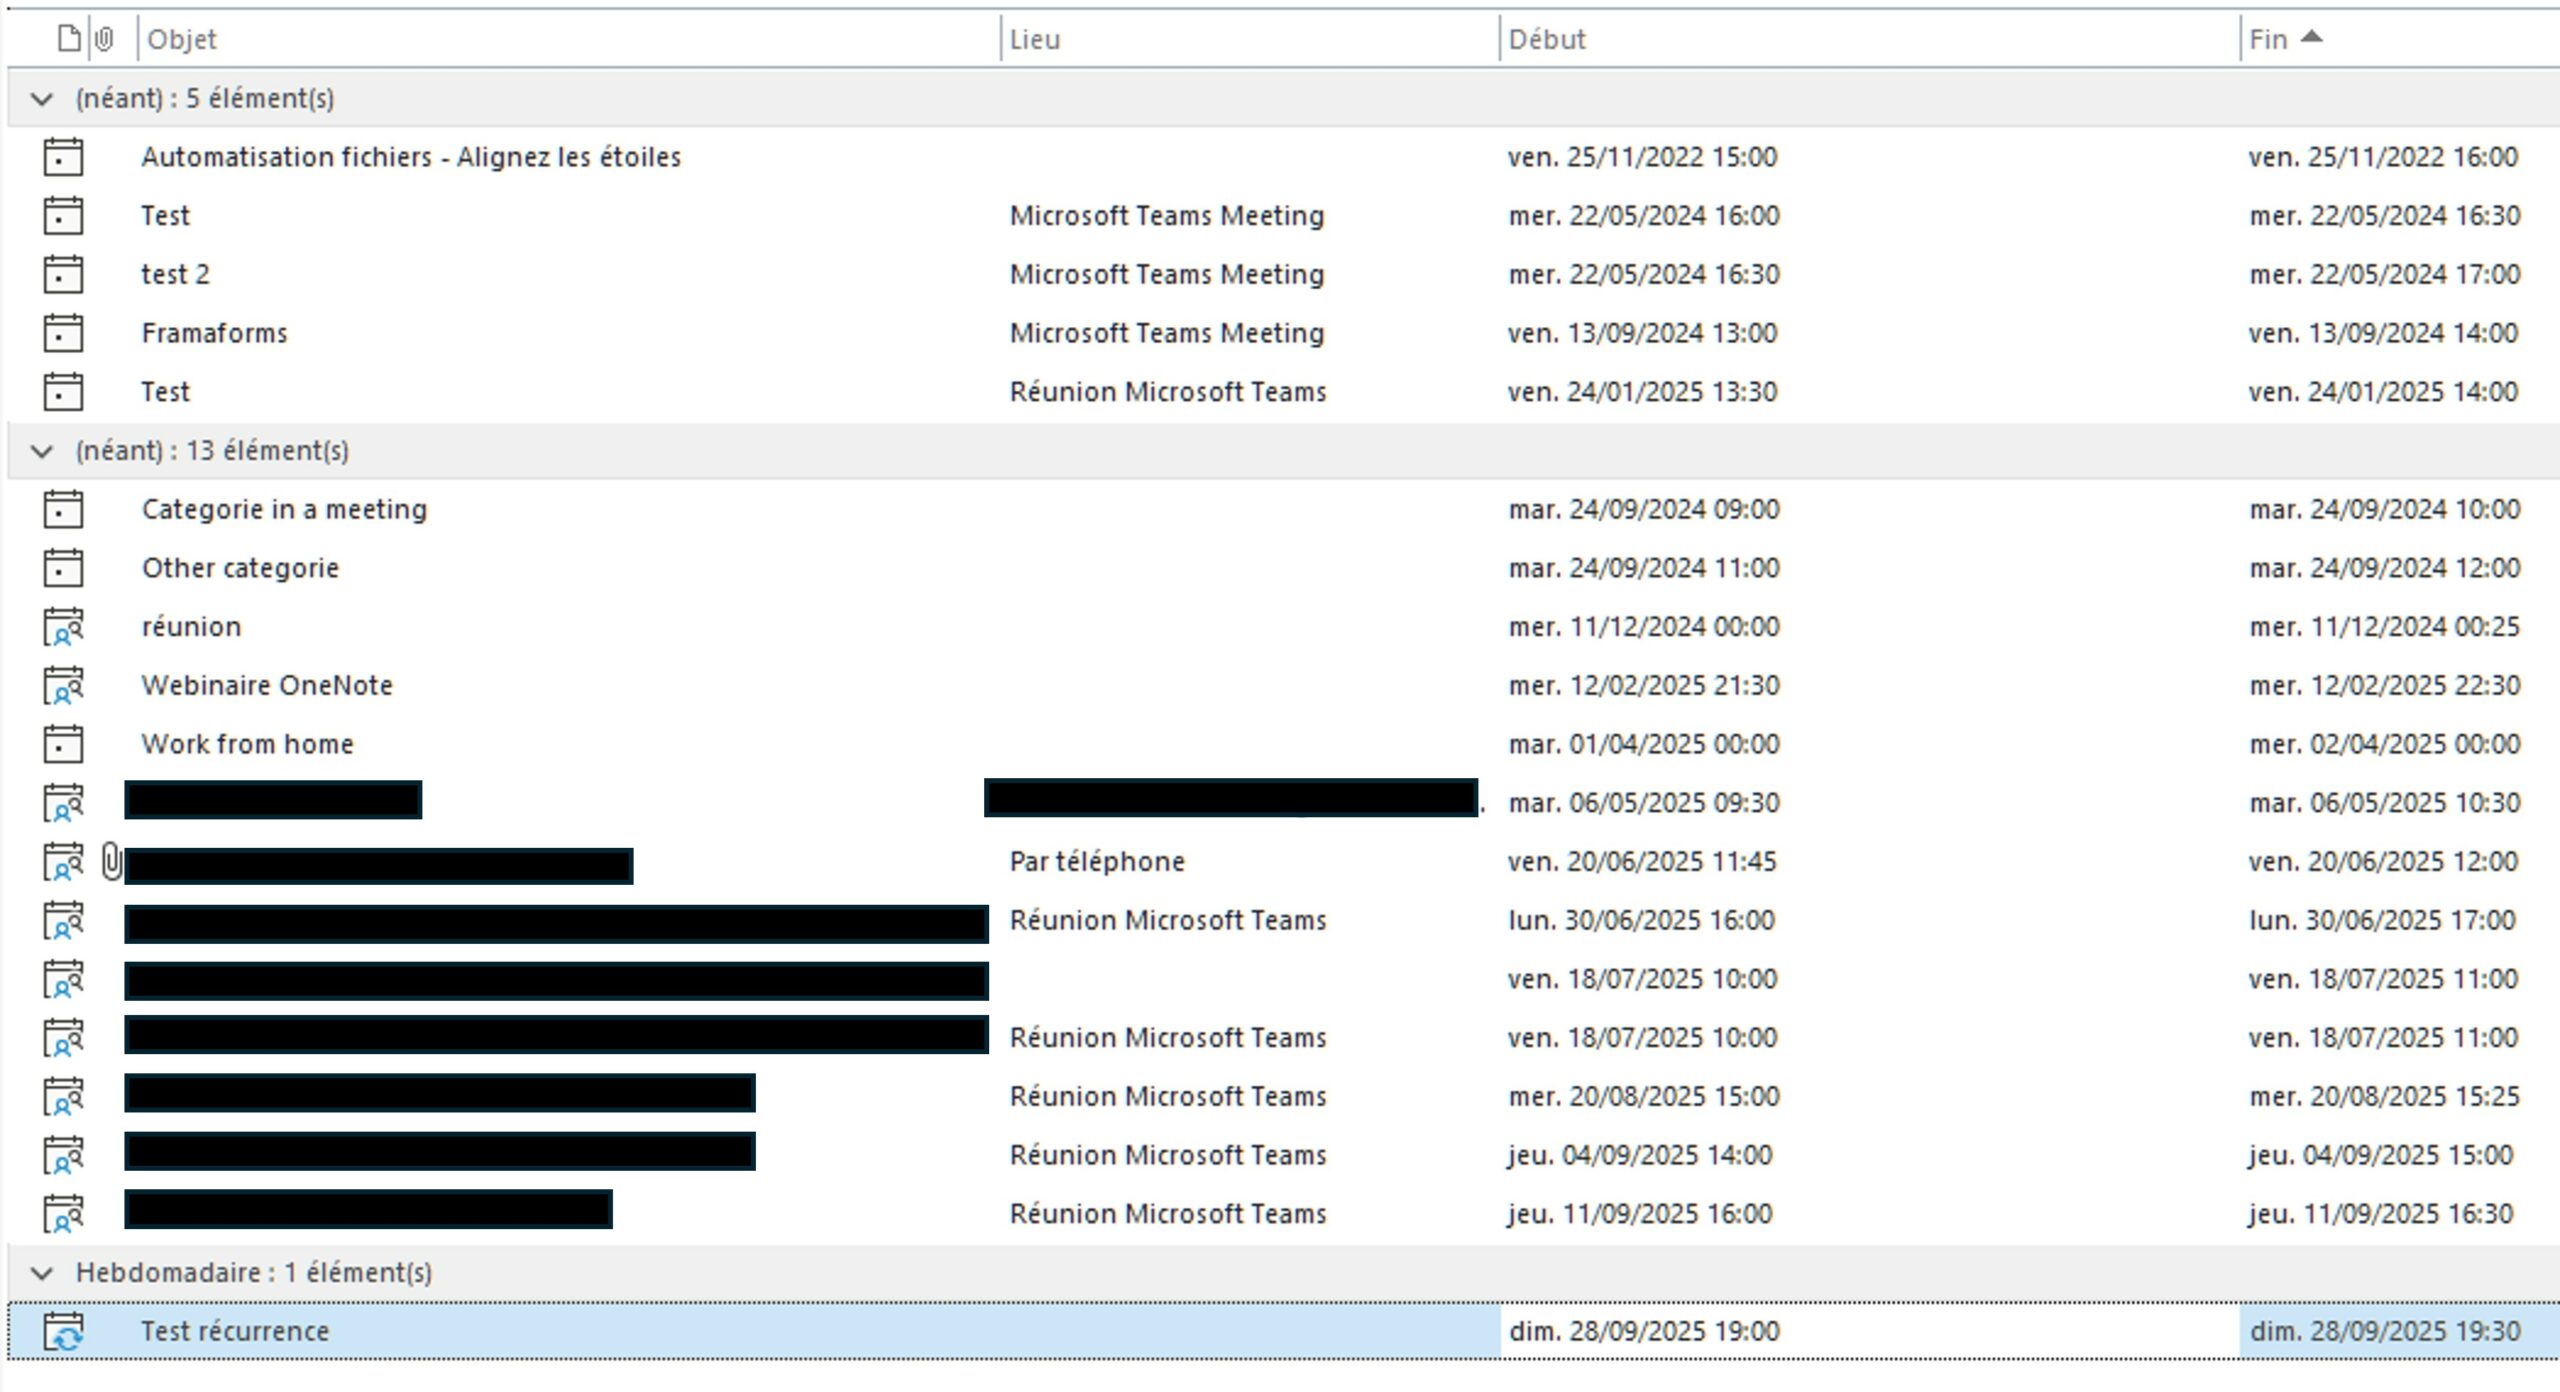
Task: Click the meeting icon next to réunion
Action: pyautogui.click(x=63, y=626)
